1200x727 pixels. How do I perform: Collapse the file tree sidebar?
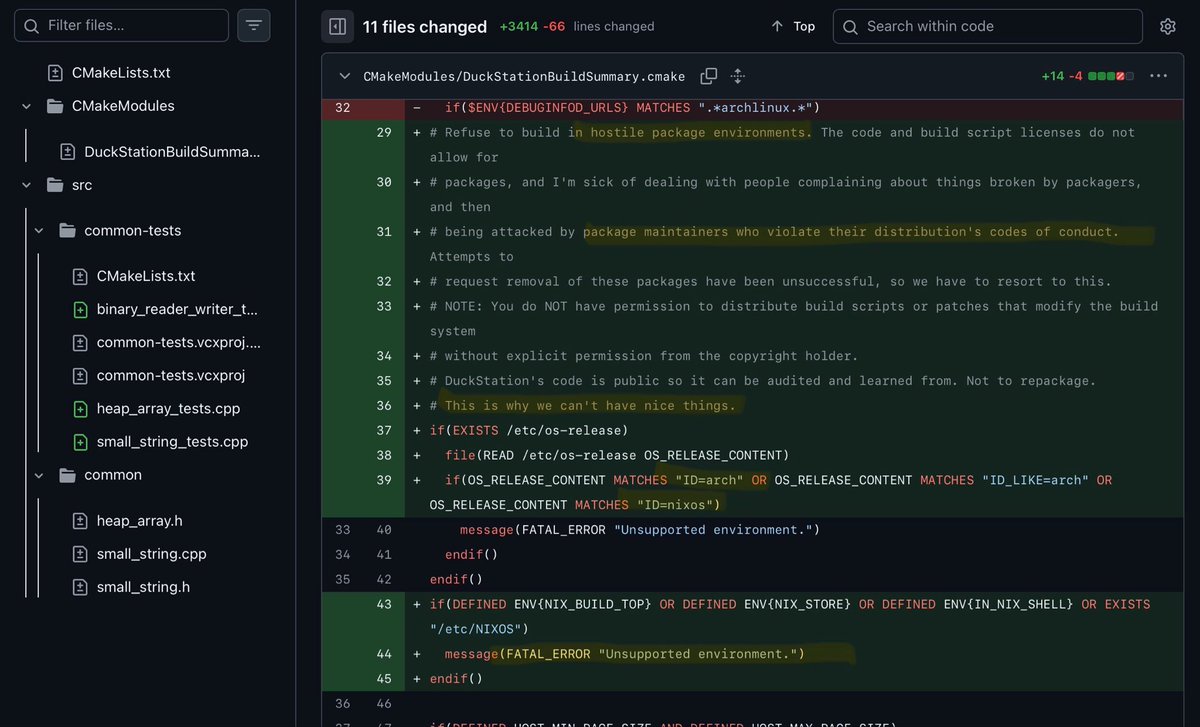(x=338, y=27)
